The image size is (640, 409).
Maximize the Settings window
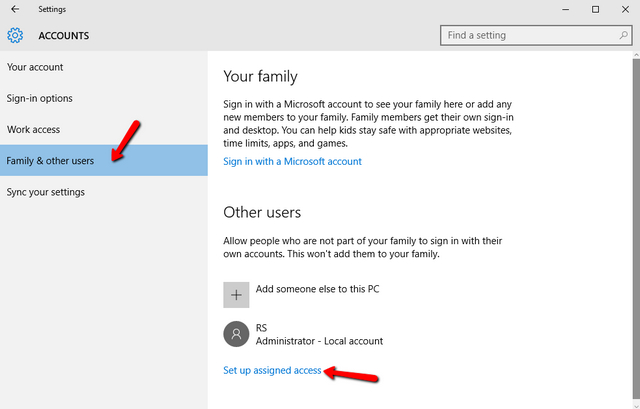point(595,9)
